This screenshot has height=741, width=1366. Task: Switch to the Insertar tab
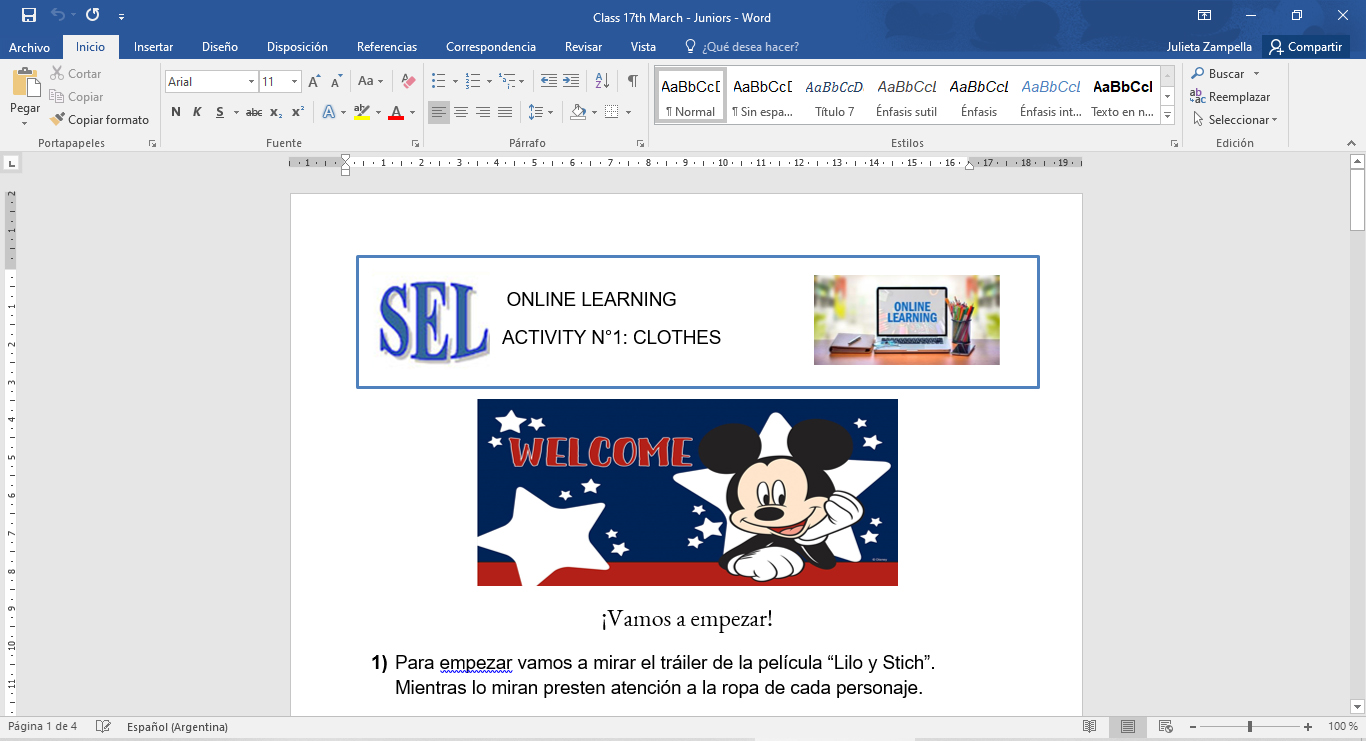point(153,47)
